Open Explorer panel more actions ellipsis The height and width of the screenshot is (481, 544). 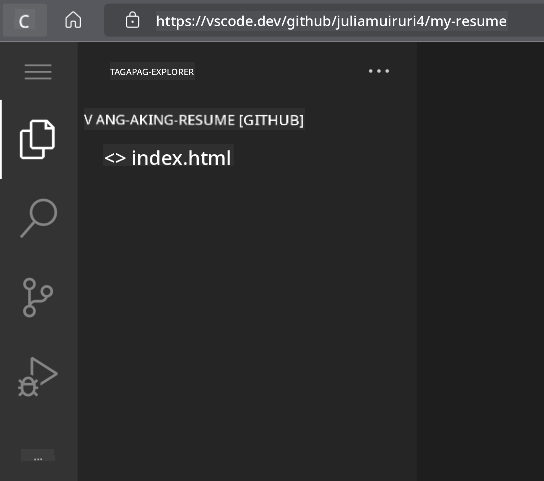pyautogui.click(x=379, y=71)
